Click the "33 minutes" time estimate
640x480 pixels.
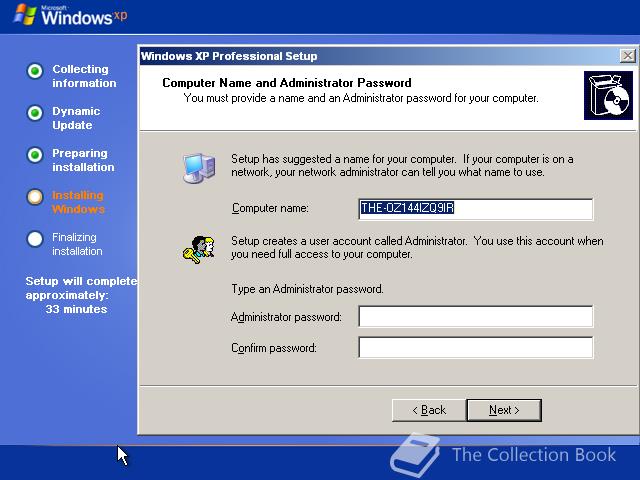pos(76,309)
